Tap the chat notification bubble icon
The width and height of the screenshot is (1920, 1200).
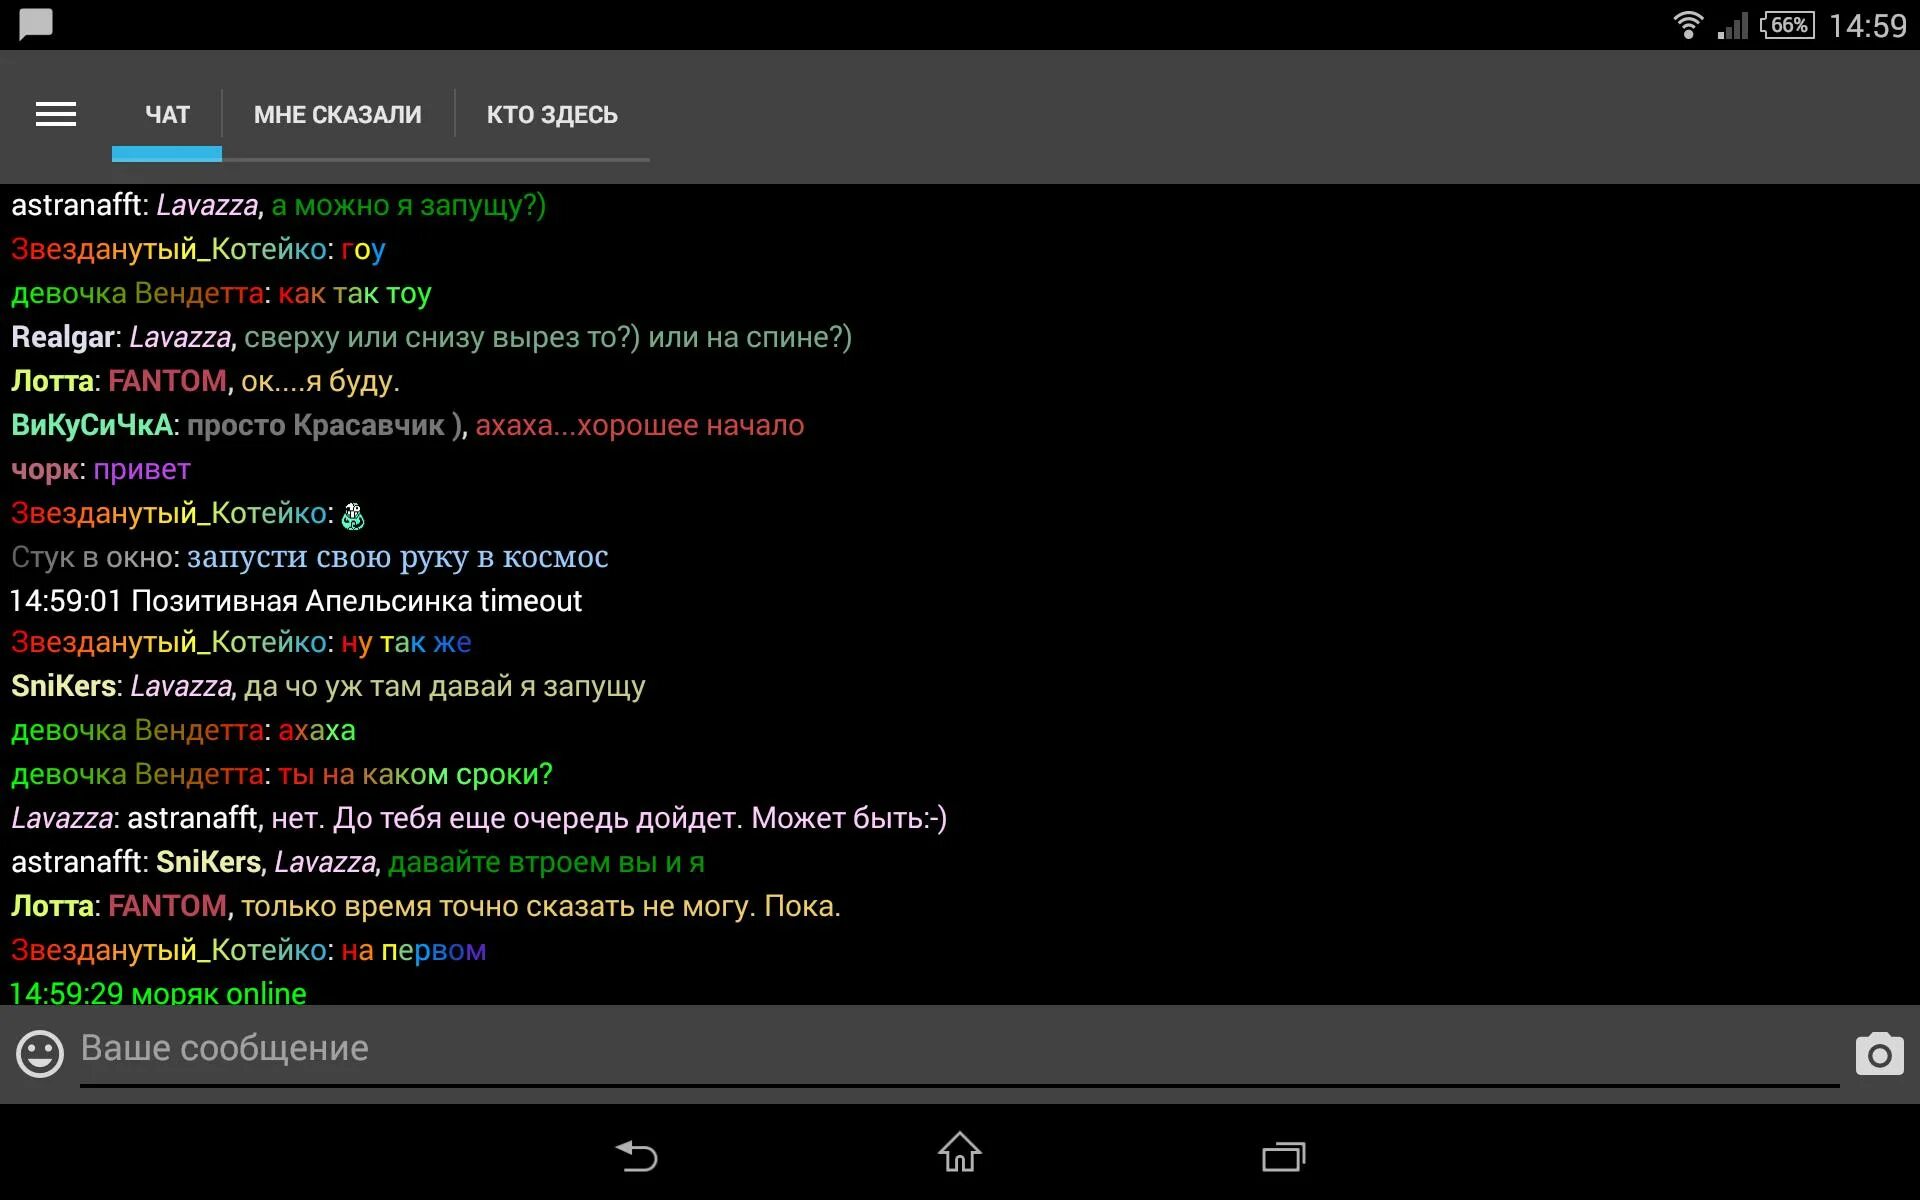(36, 24)
